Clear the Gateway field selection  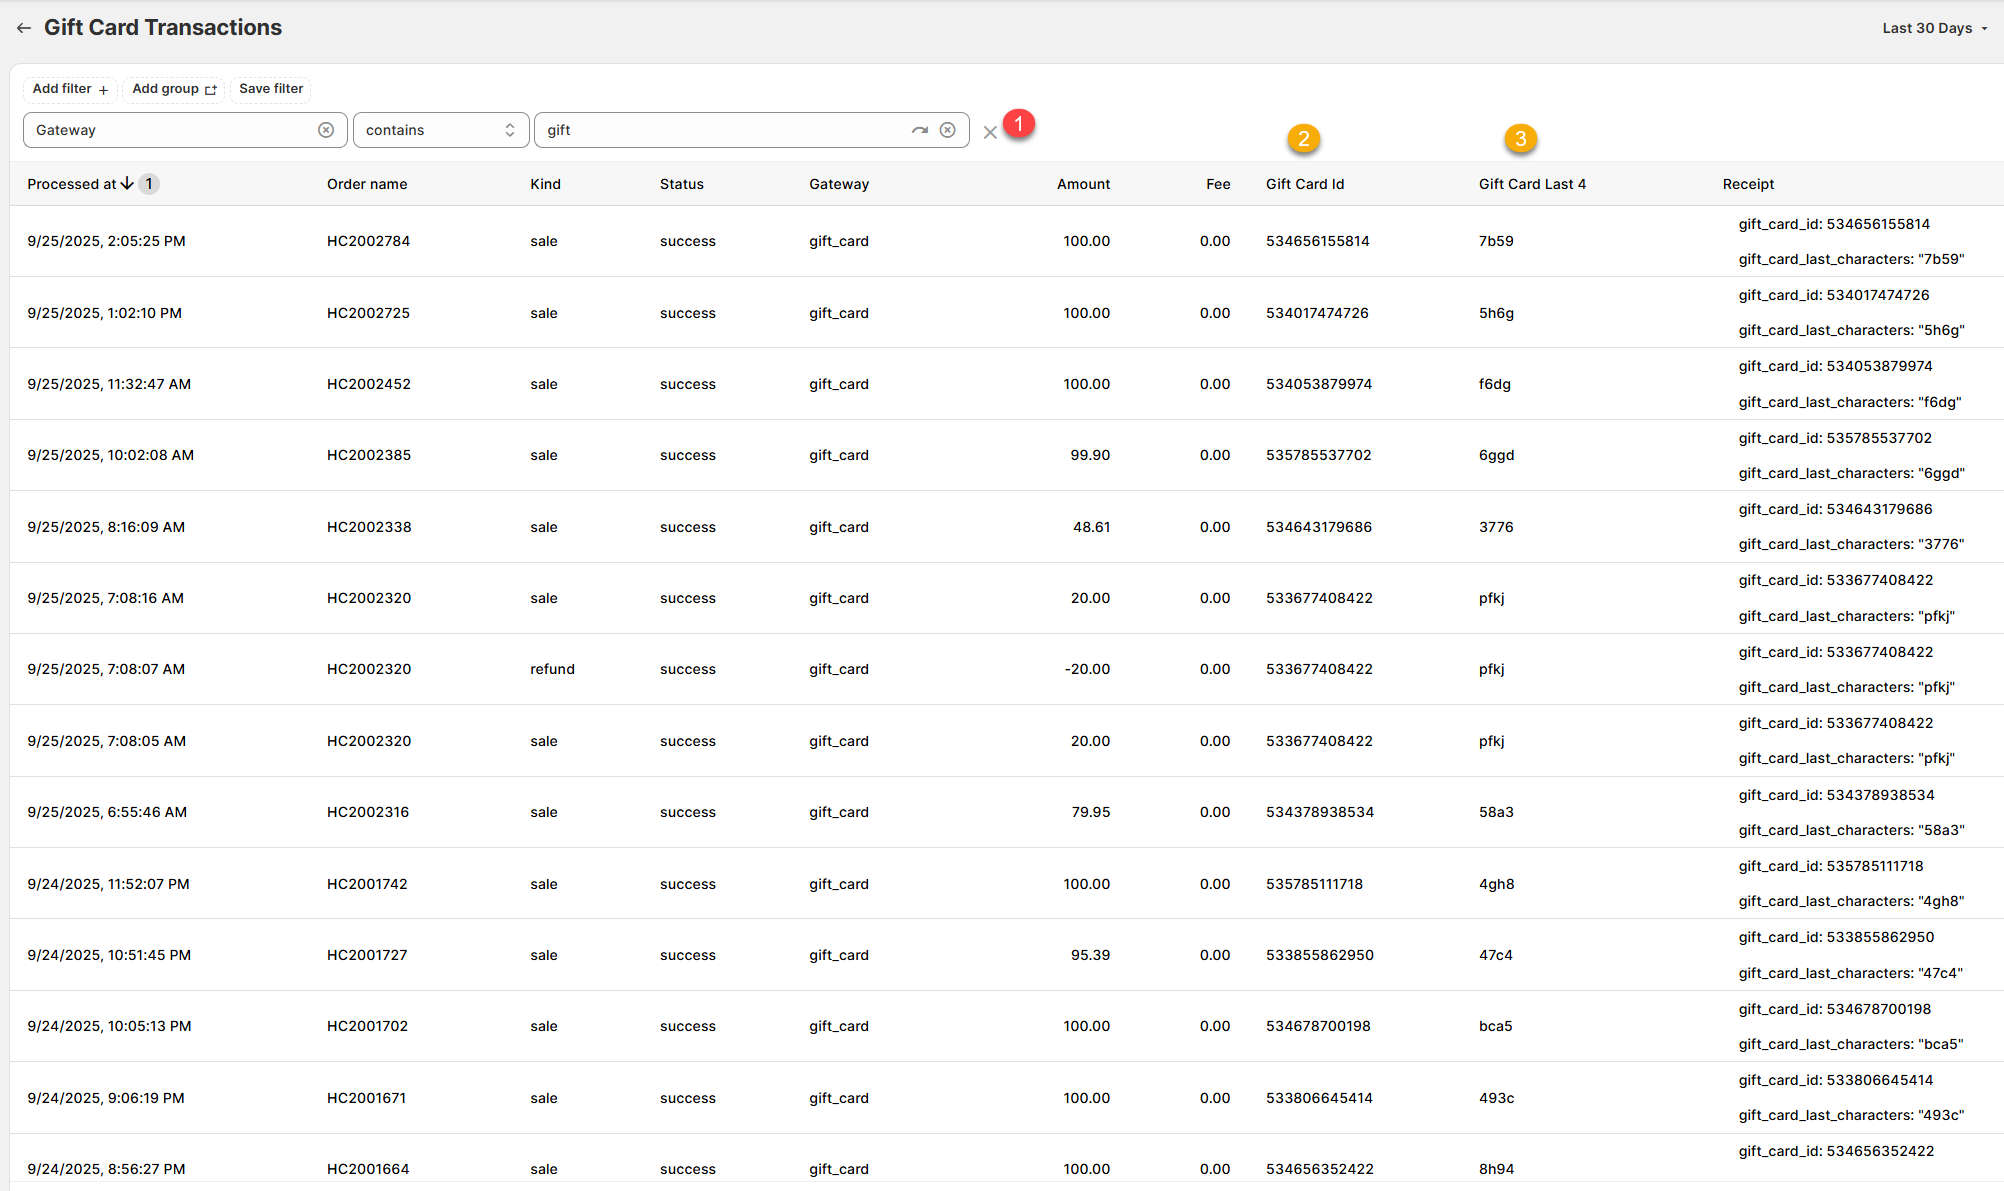click(x=326, y=130)
